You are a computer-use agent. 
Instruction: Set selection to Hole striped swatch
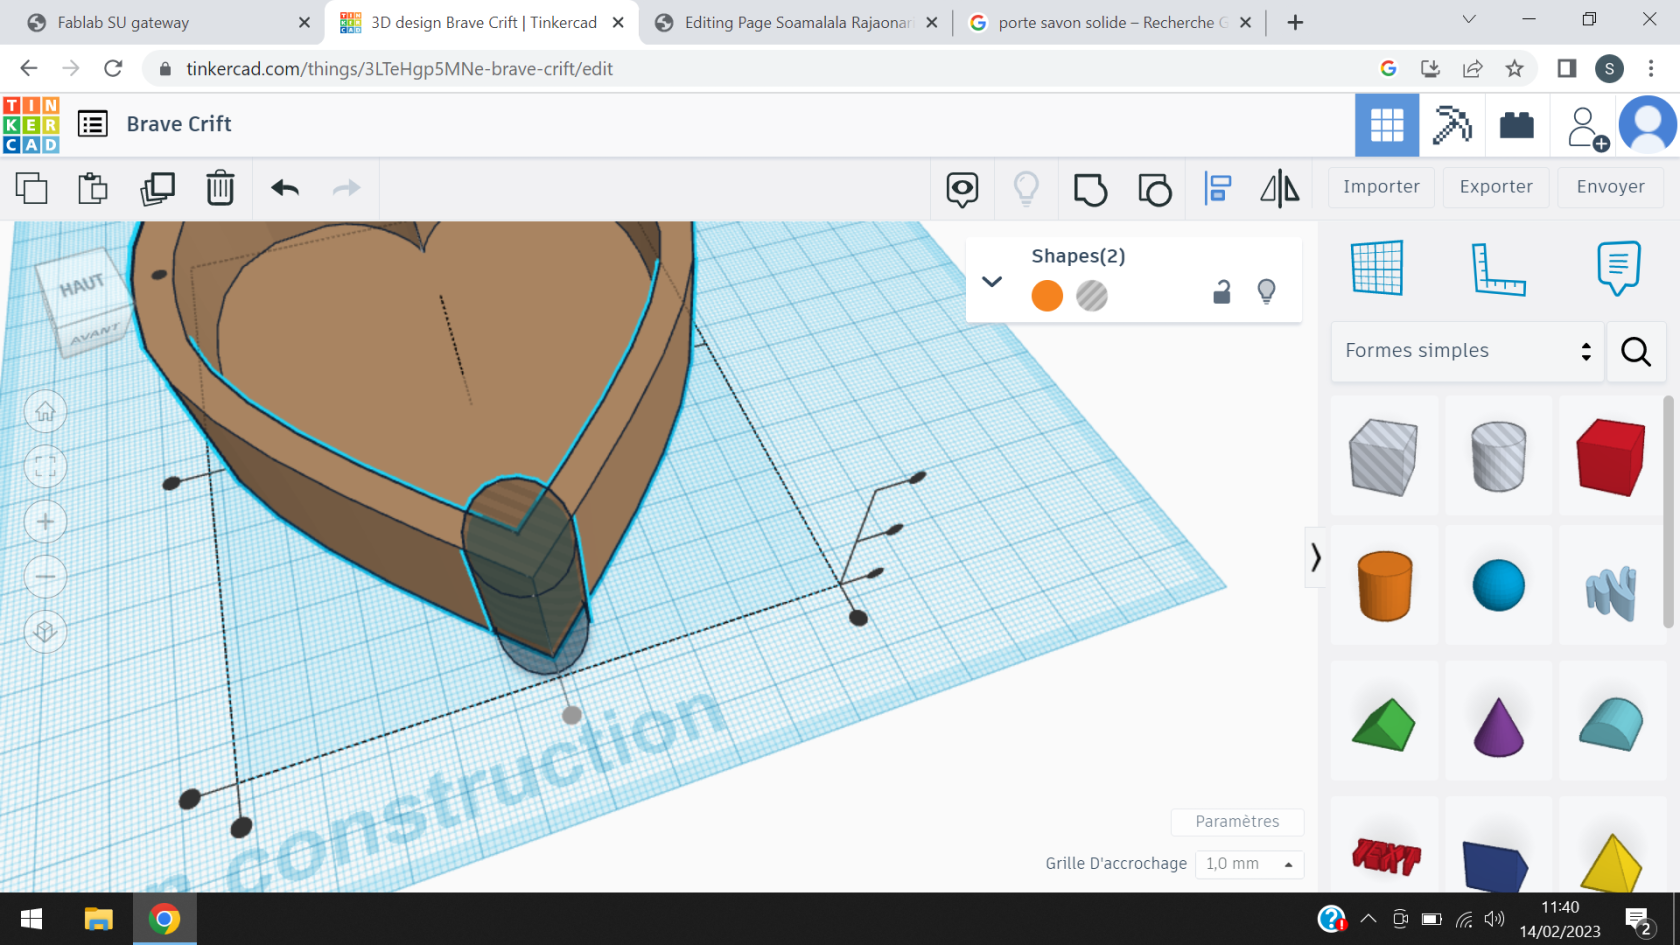coord(1092,296)
